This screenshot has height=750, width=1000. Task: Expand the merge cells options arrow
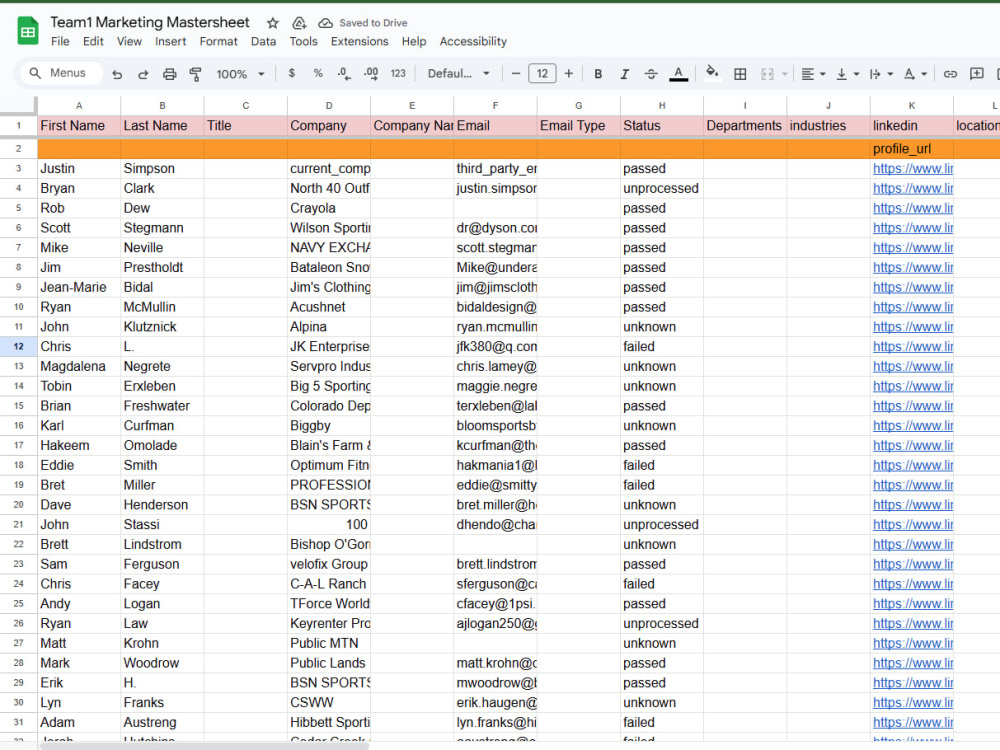click(784, 74)
